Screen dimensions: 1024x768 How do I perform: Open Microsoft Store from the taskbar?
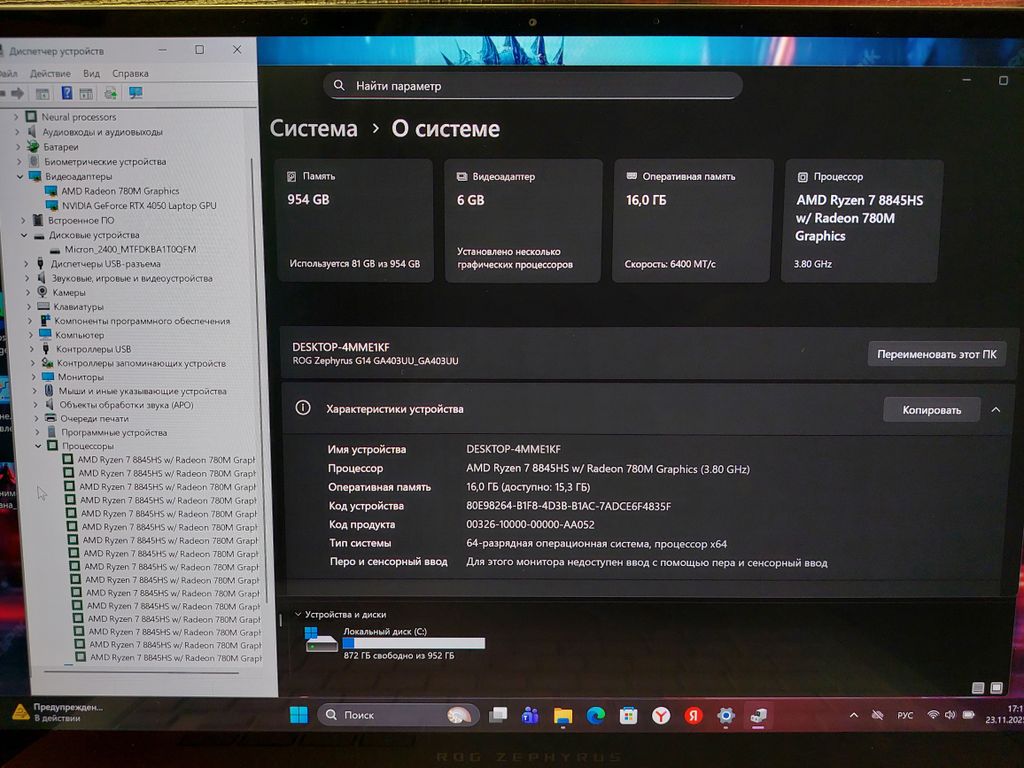click(x=628, y=715)
